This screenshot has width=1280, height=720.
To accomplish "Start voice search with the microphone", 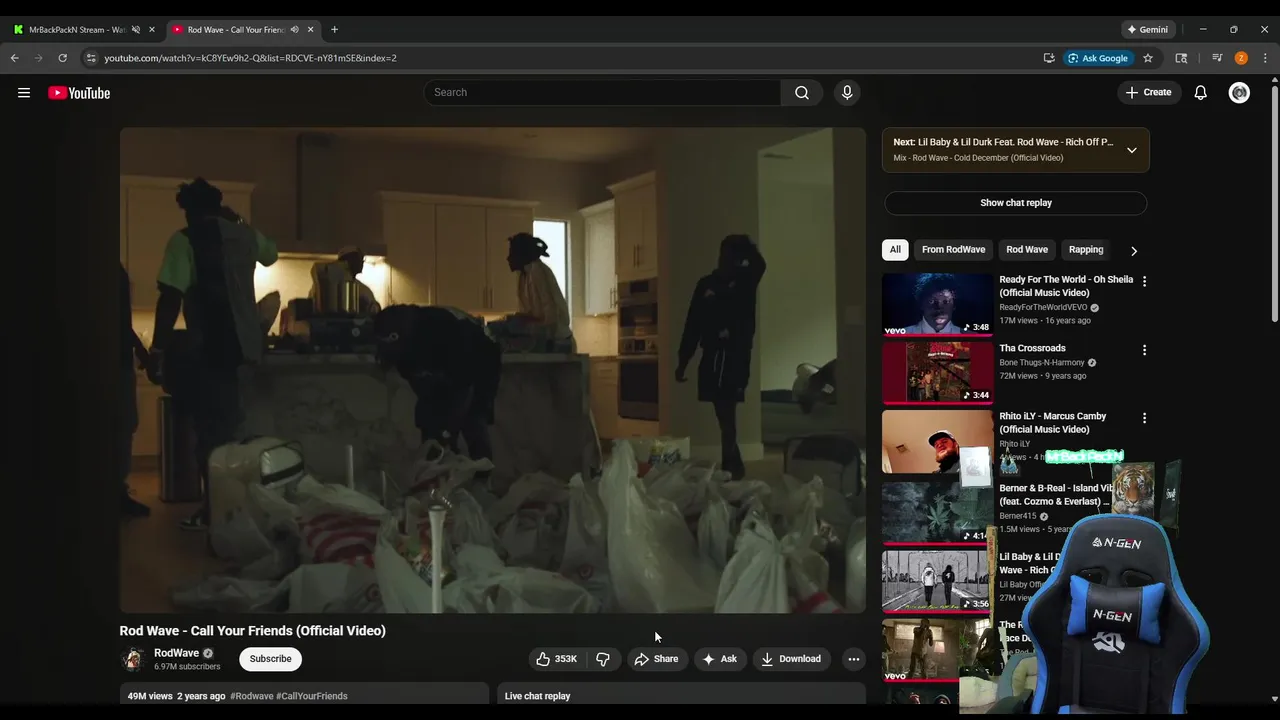I will coord(847,93).
